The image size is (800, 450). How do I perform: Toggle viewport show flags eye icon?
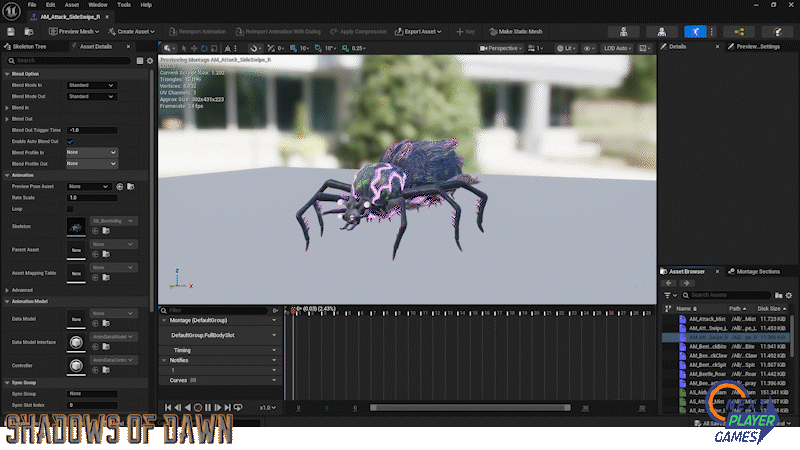point(589,48)
